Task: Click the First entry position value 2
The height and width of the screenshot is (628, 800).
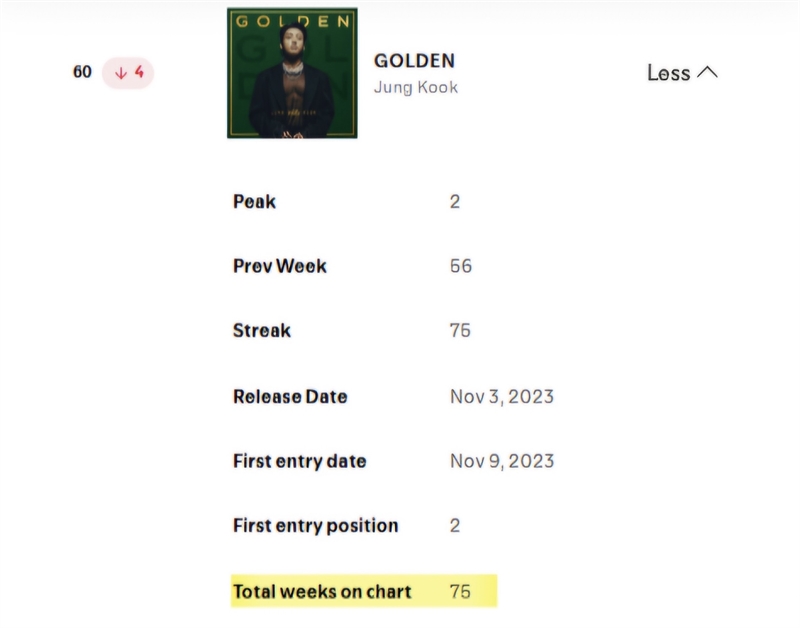Action: point(455,526)
